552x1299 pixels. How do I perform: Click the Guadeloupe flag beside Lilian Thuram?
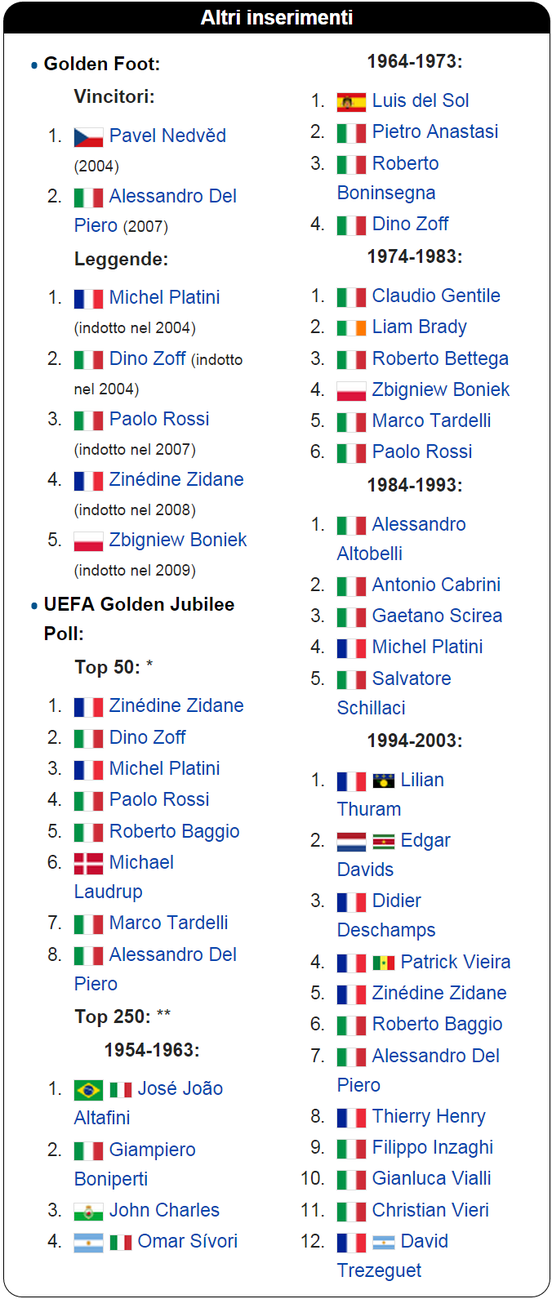click(x=383, y=781)
